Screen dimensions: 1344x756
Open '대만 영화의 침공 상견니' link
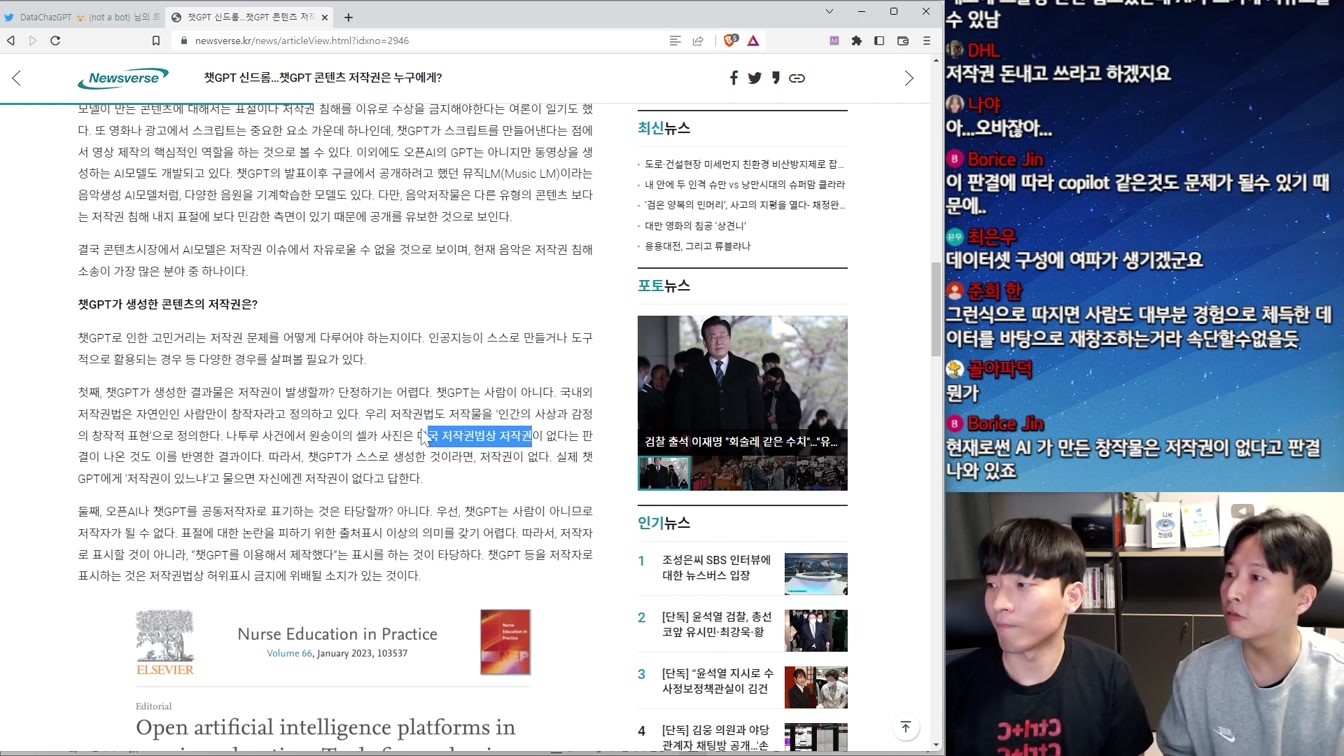(695, 226)
